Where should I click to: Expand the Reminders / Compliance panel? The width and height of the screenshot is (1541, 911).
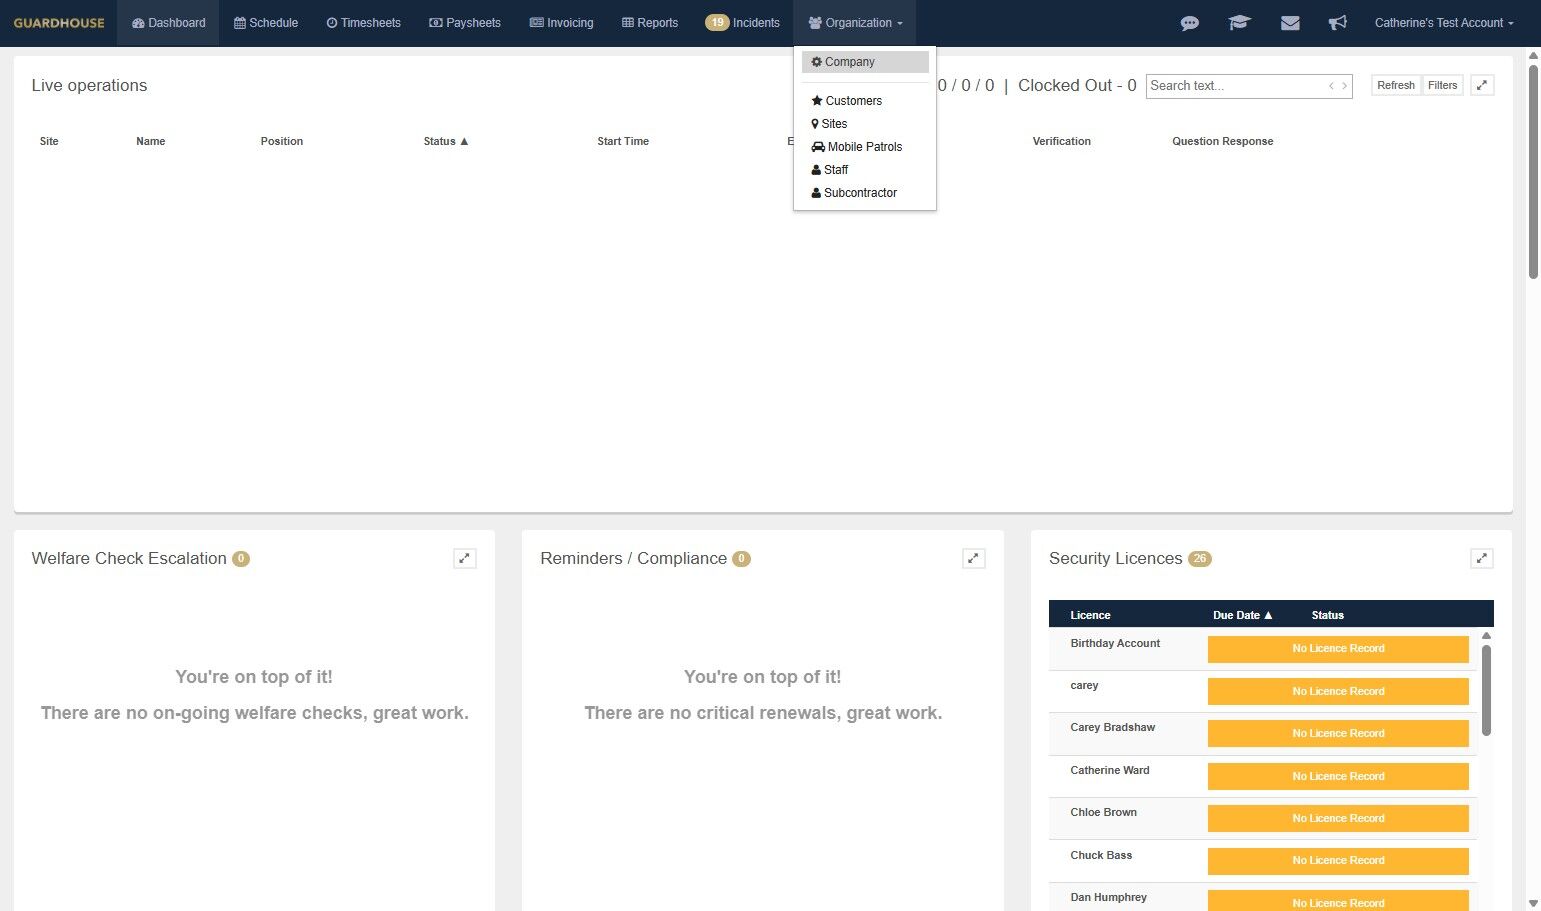pyautogui.click(x=973, y=558)
